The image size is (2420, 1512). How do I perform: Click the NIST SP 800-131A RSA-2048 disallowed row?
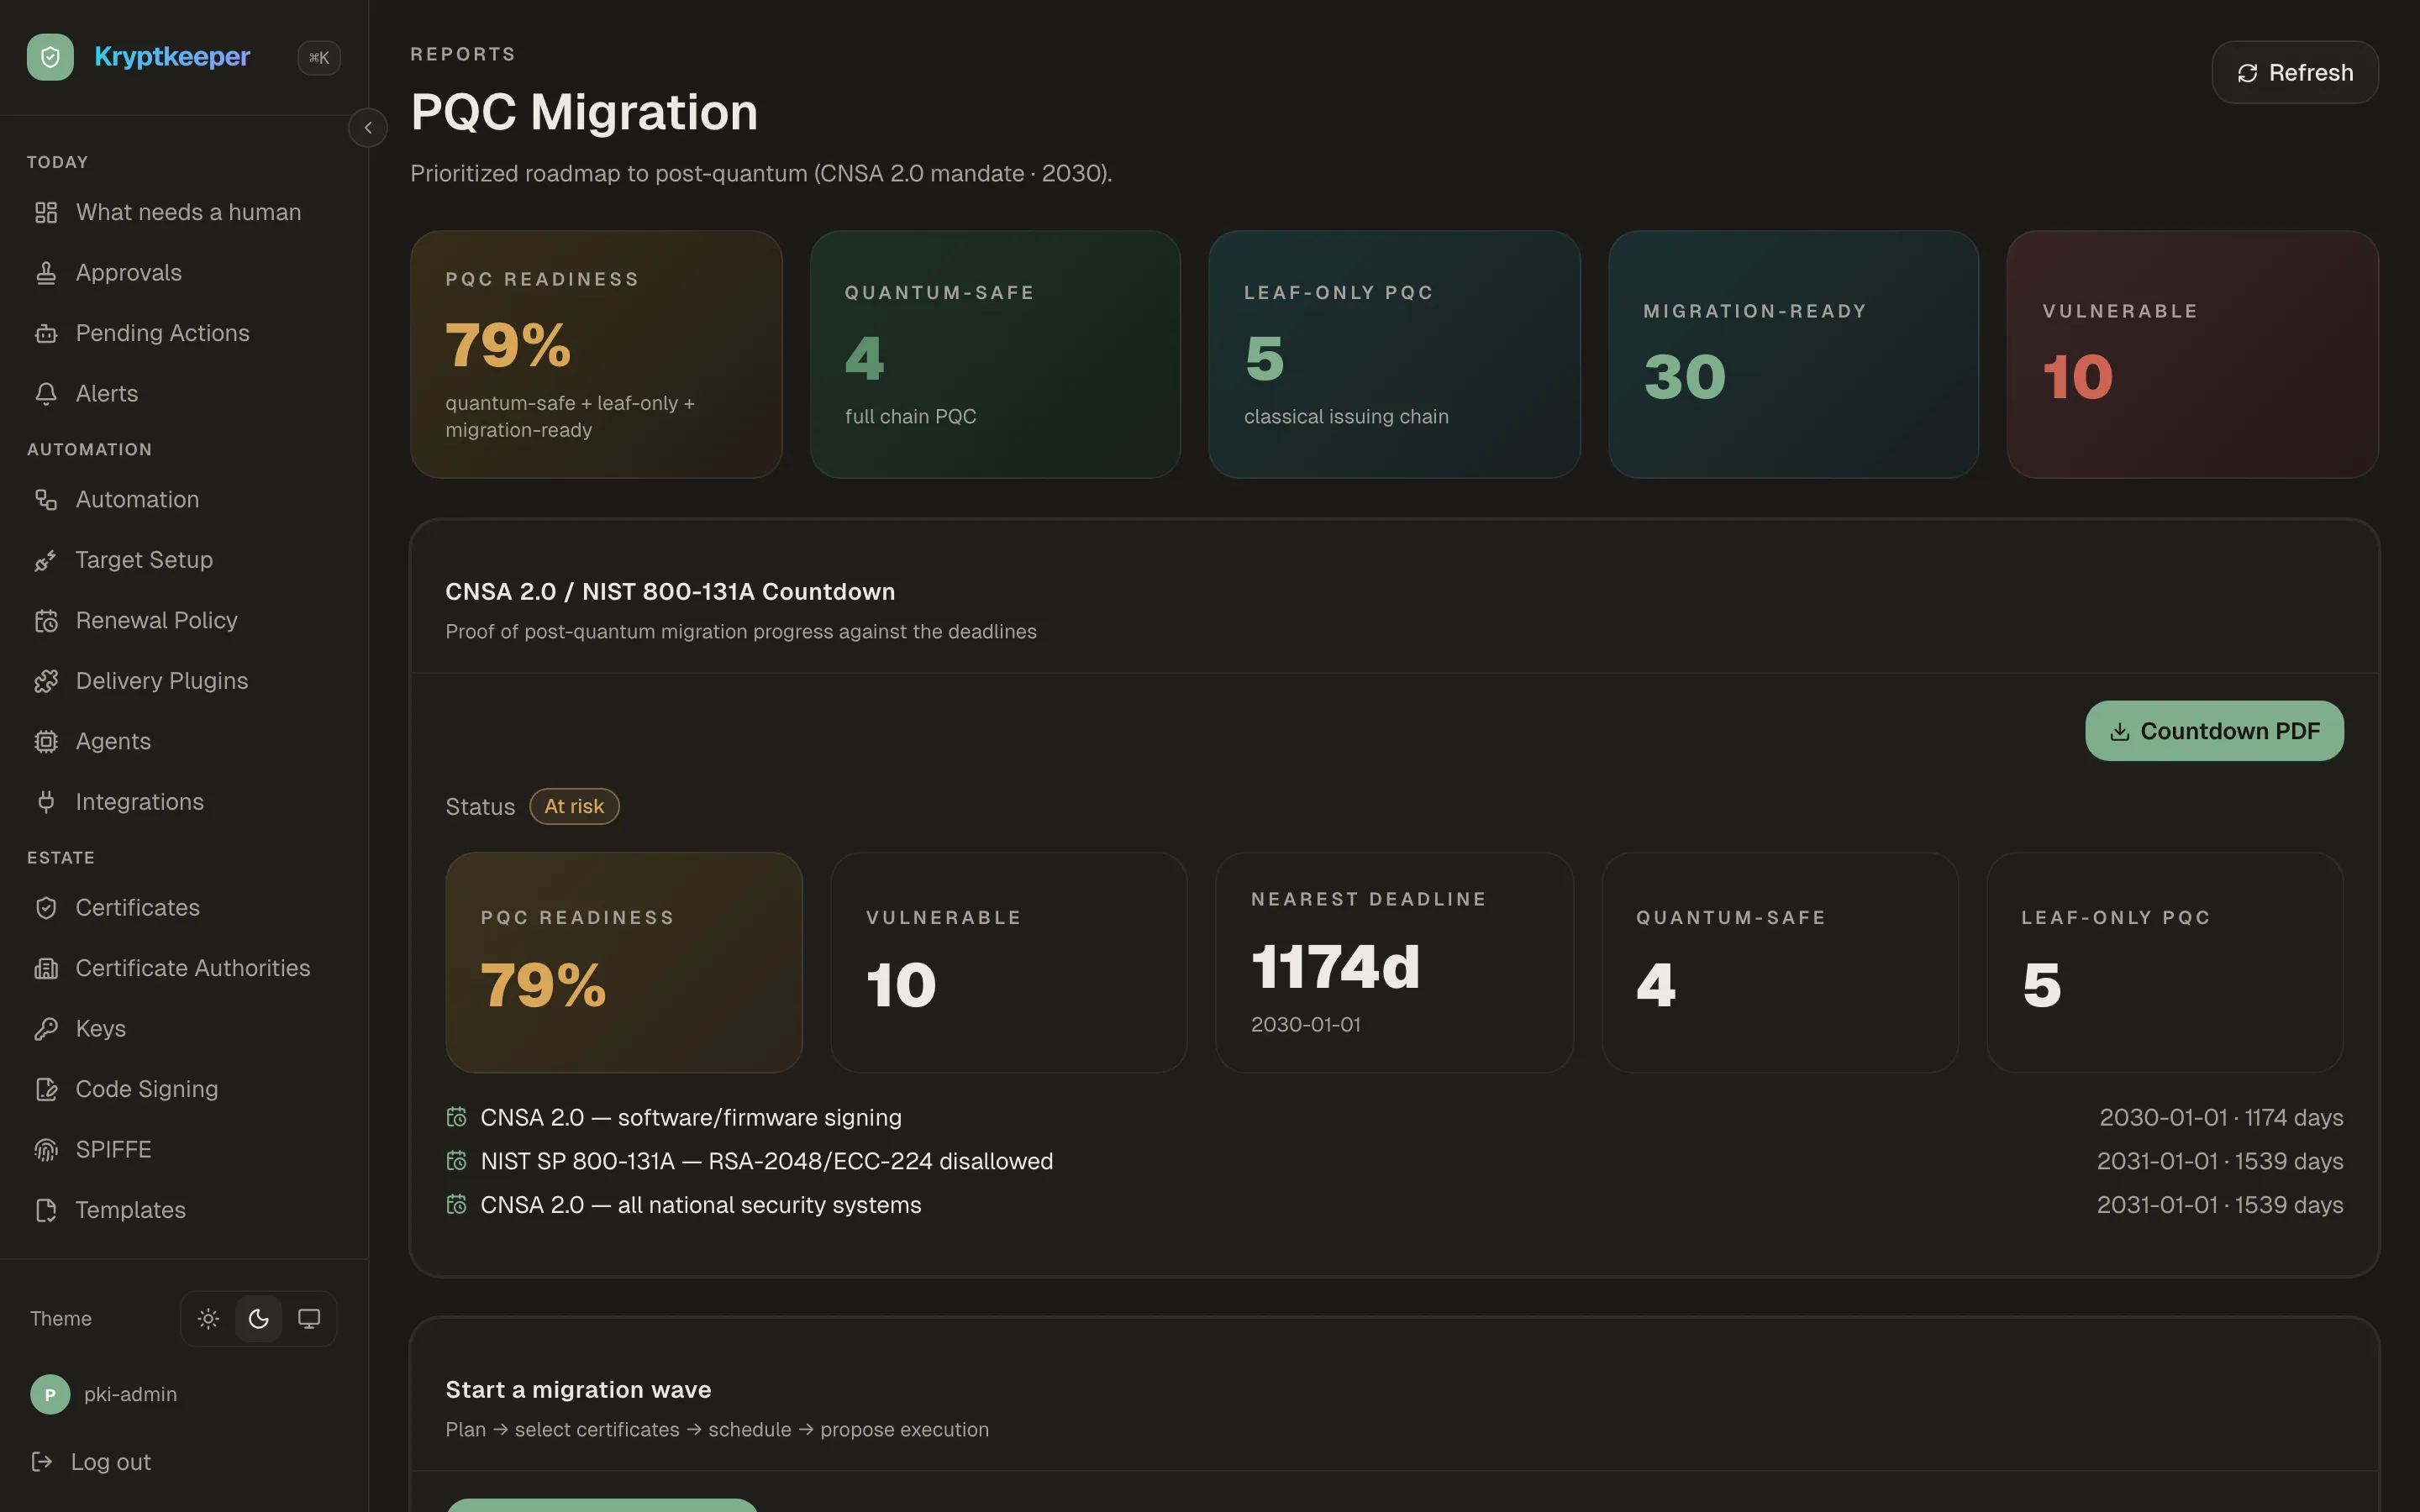[x=1394, y=1162]
